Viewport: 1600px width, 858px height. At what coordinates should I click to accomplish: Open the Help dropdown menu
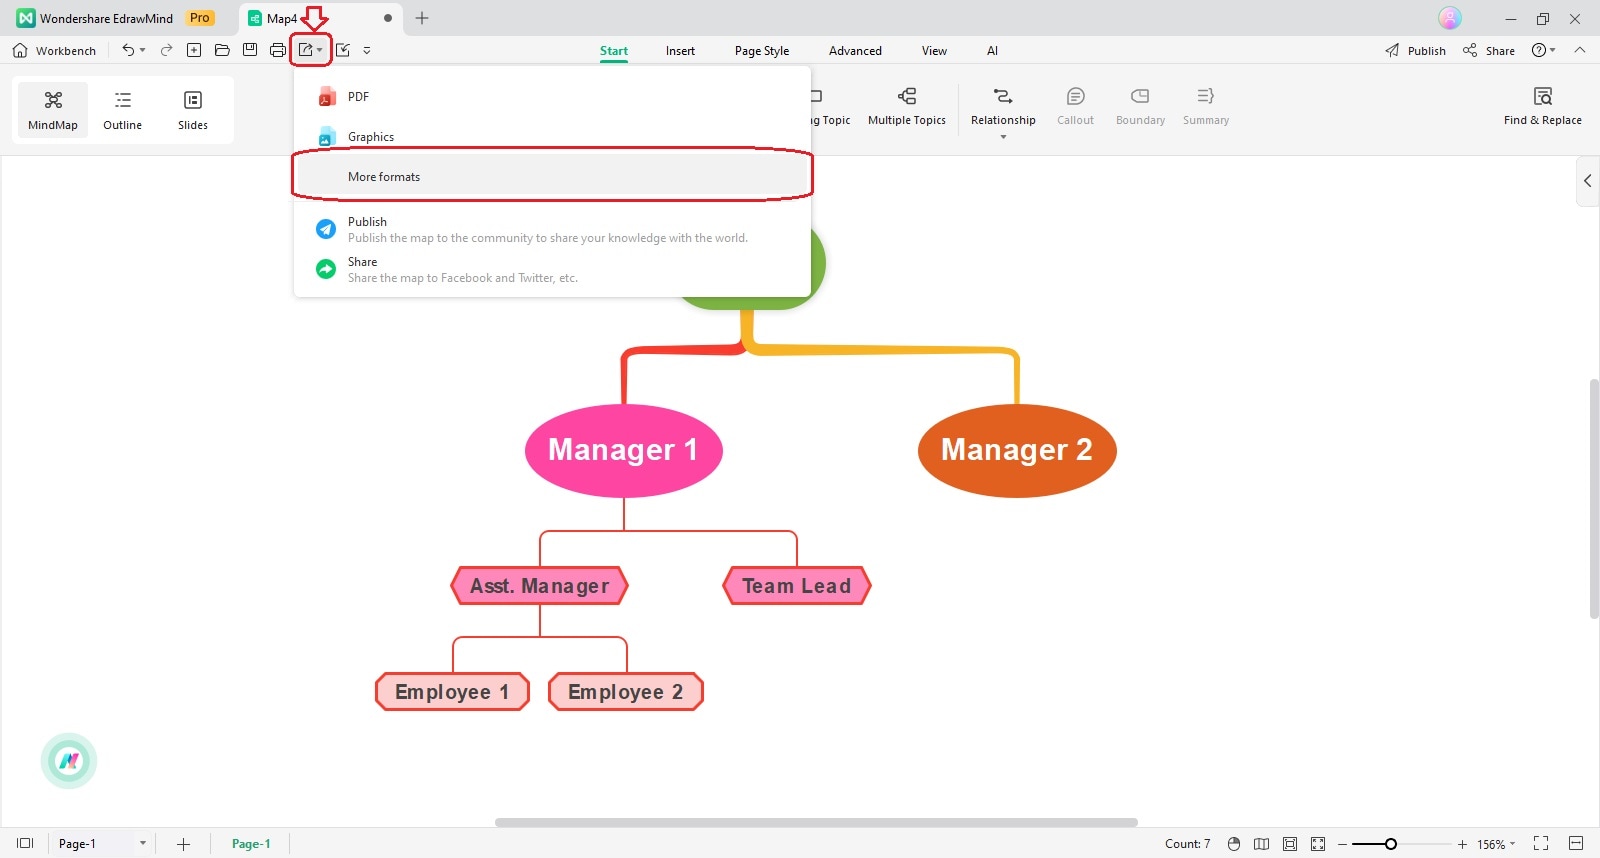1544,50
